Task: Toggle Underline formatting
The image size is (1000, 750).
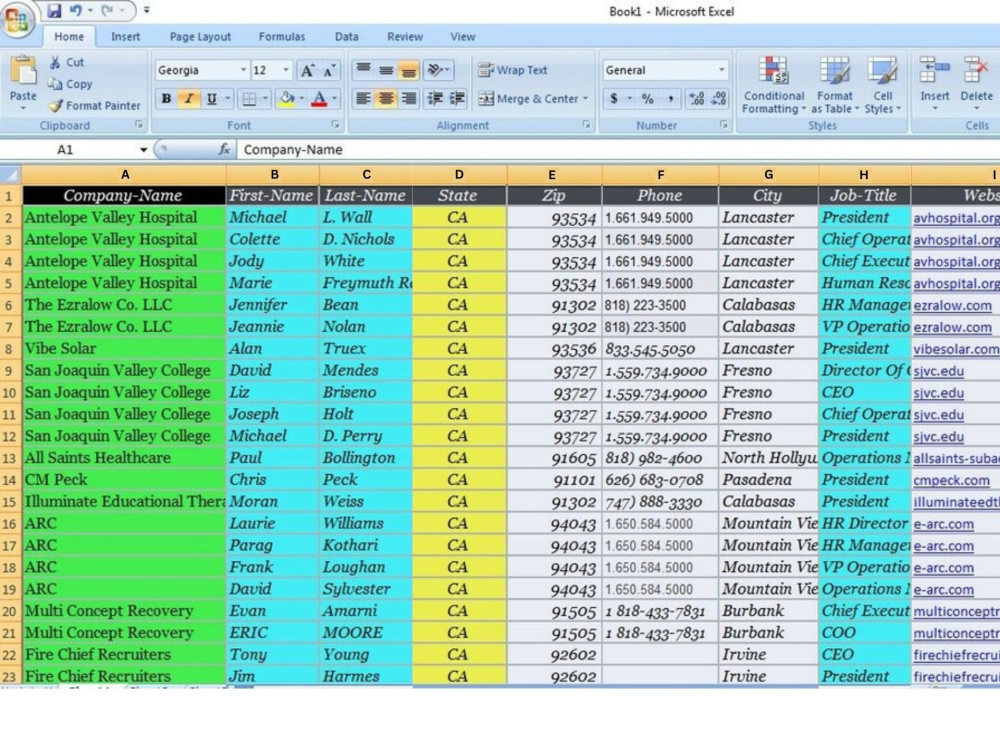Action: [212, 99]
